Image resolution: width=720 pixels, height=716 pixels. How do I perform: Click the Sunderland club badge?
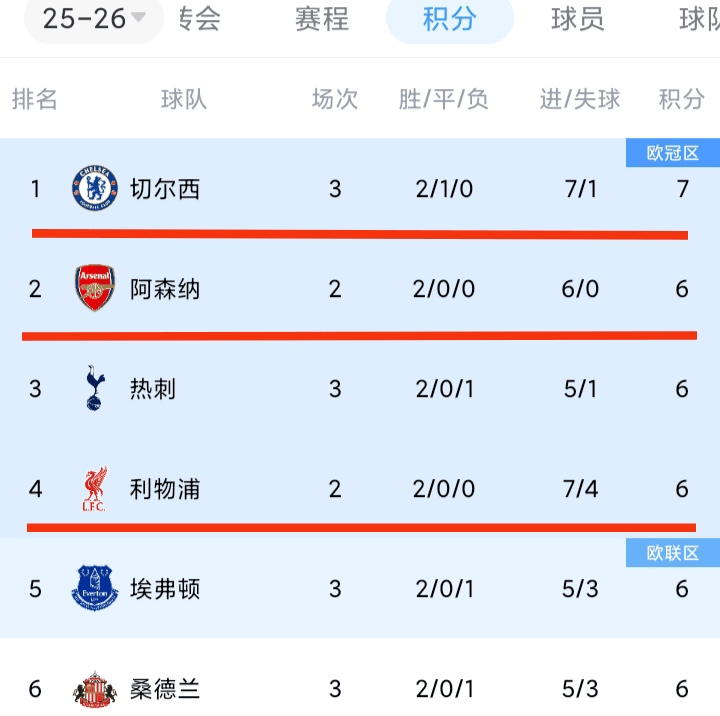(x=95, y=689)
